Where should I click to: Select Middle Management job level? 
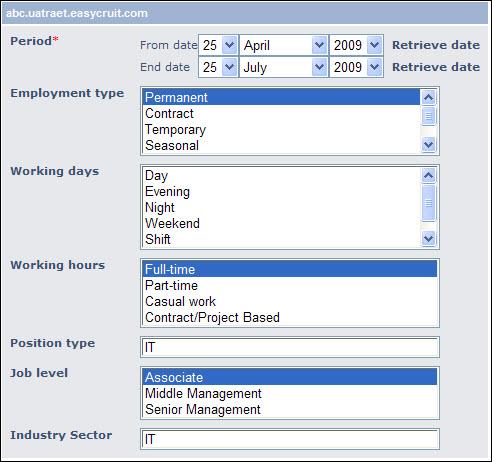(x=290, y=393)
